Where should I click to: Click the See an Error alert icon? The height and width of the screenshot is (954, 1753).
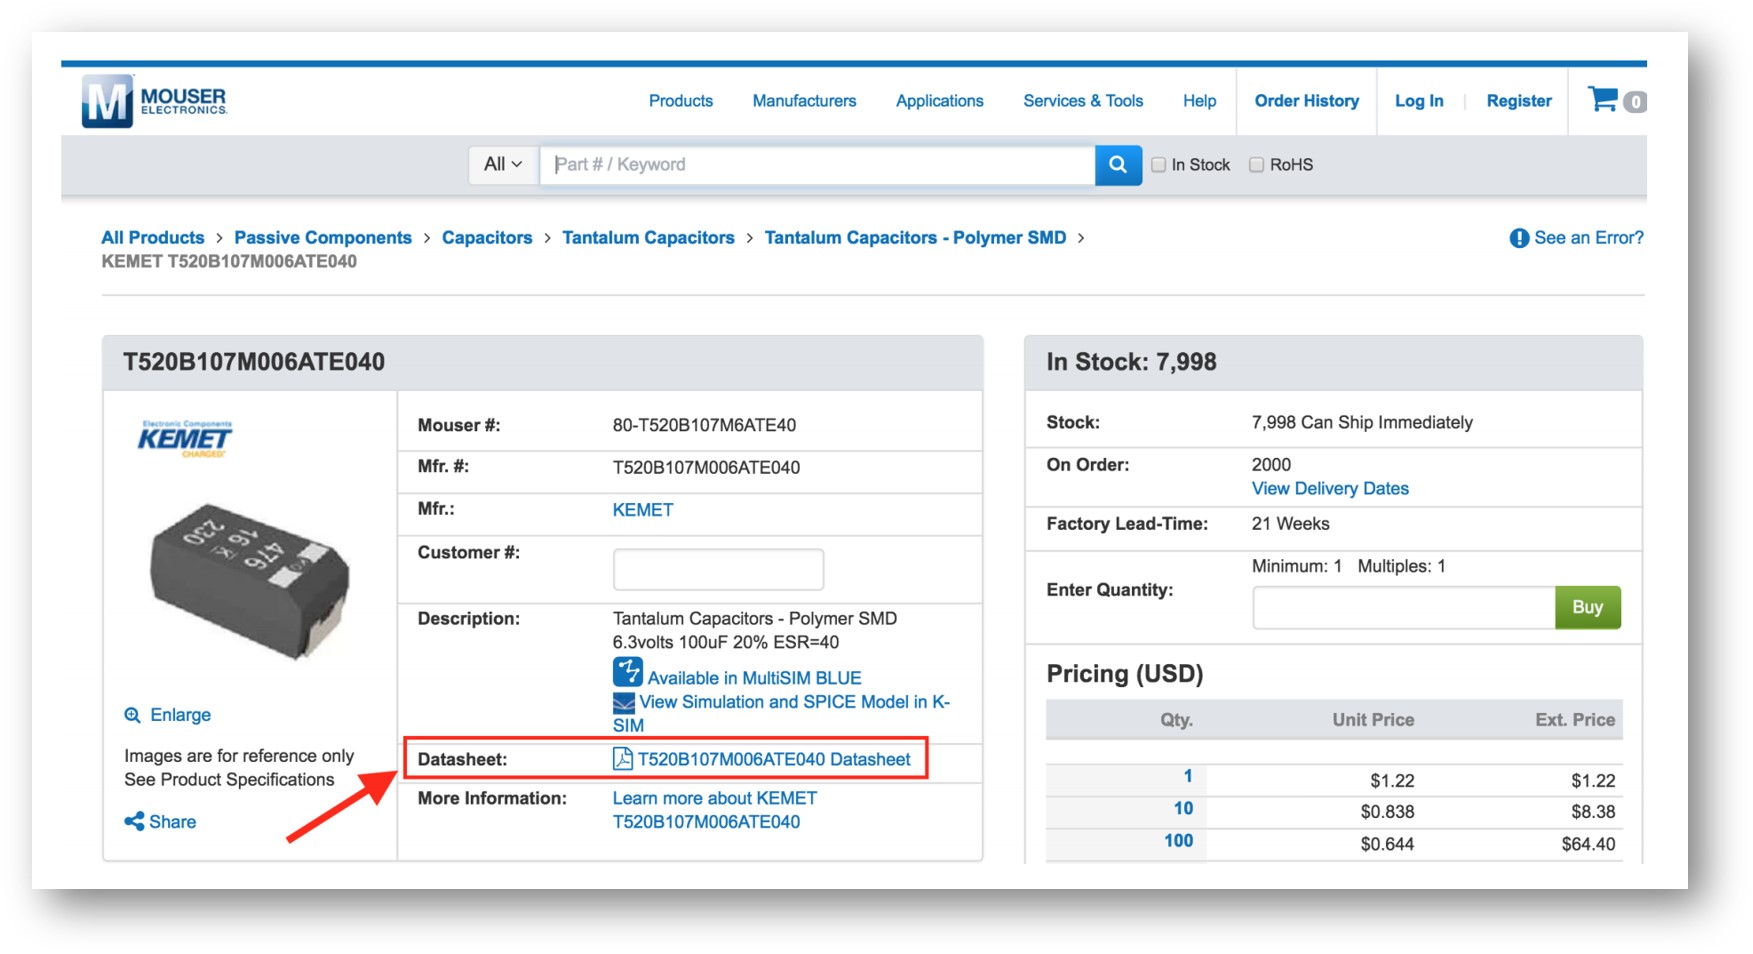tap(1519, 238)
